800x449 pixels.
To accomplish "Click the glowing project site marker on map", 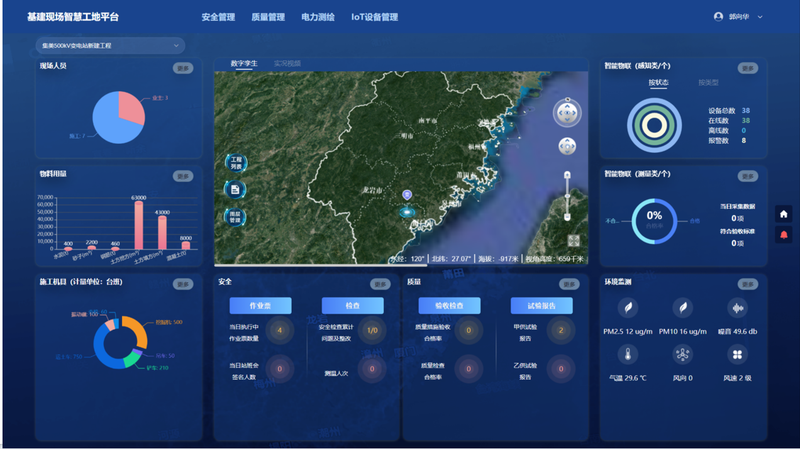I will coord(407,212).
